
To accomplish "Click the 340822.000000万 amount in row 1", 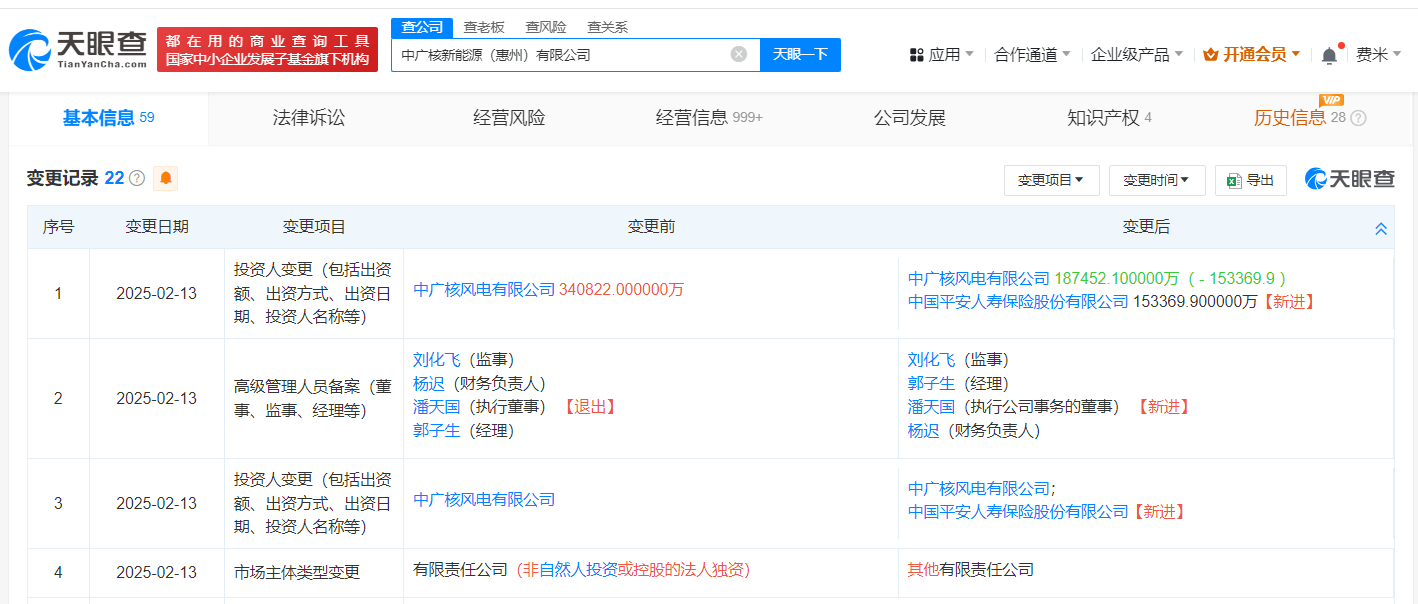I will pos(621,290).
